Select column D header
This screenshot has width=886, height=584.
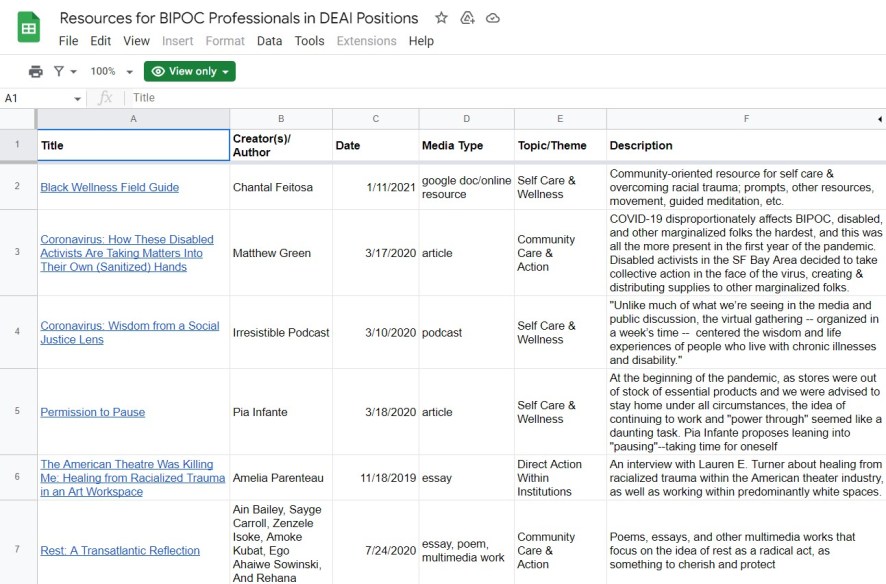point(467,119)
